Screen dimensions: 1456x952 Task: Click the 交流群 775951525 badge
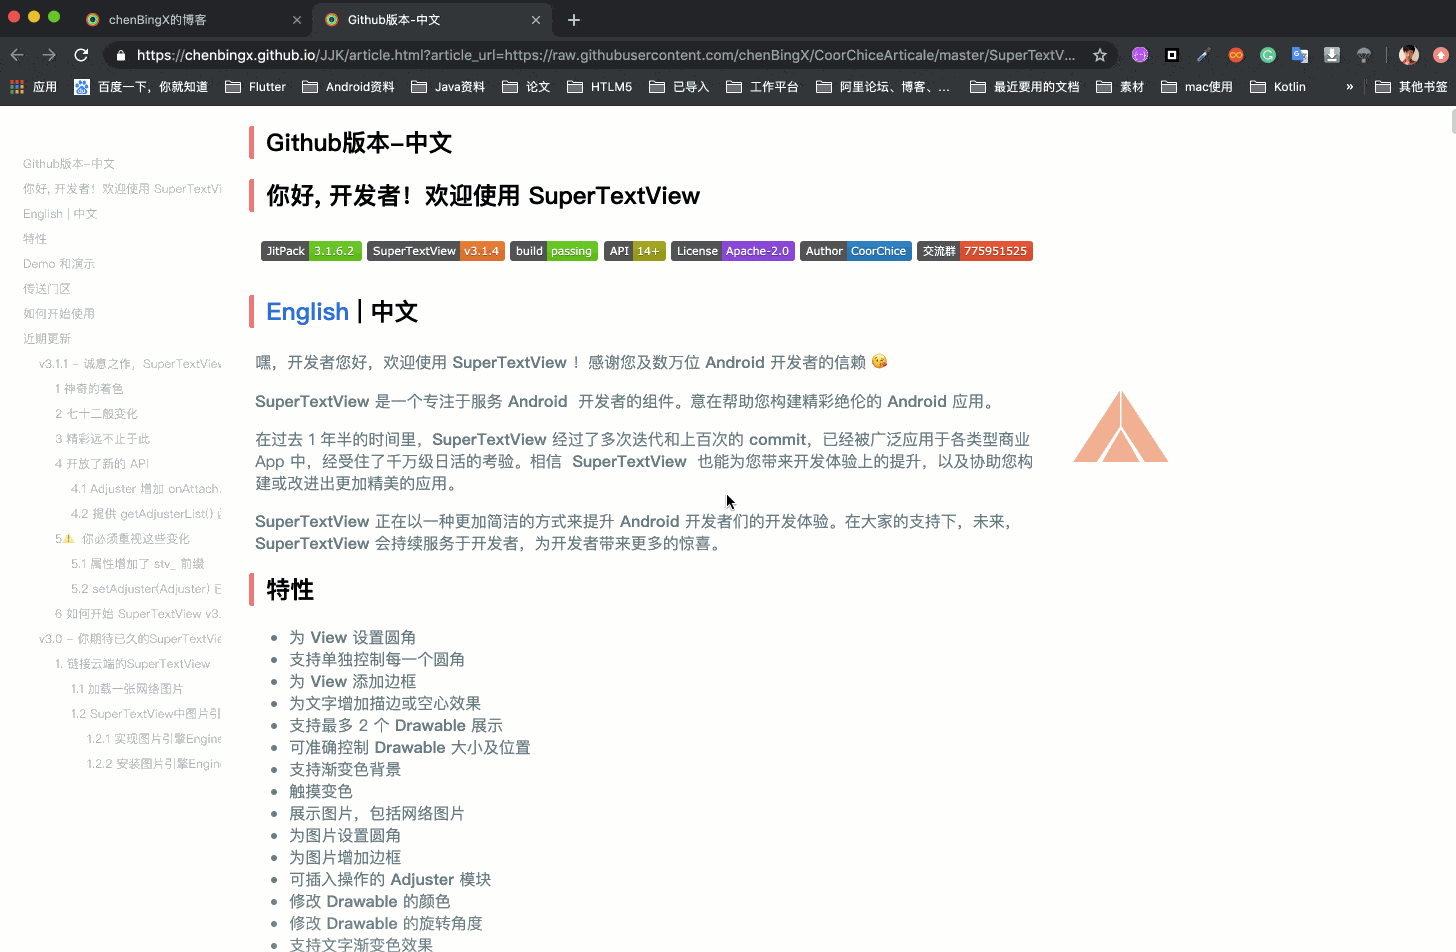(975, 251)
